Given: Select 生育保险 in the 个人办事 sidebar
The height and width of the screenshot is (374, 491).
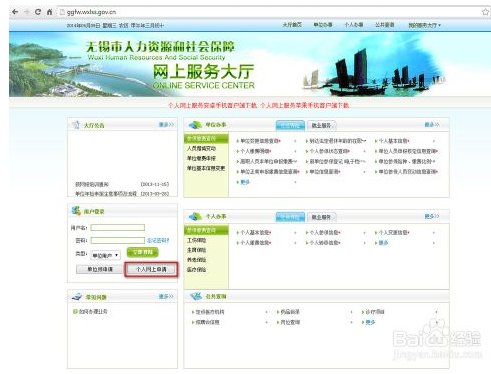Looking at the screenshot, I should pyautogui.click(x=196, y=250).
